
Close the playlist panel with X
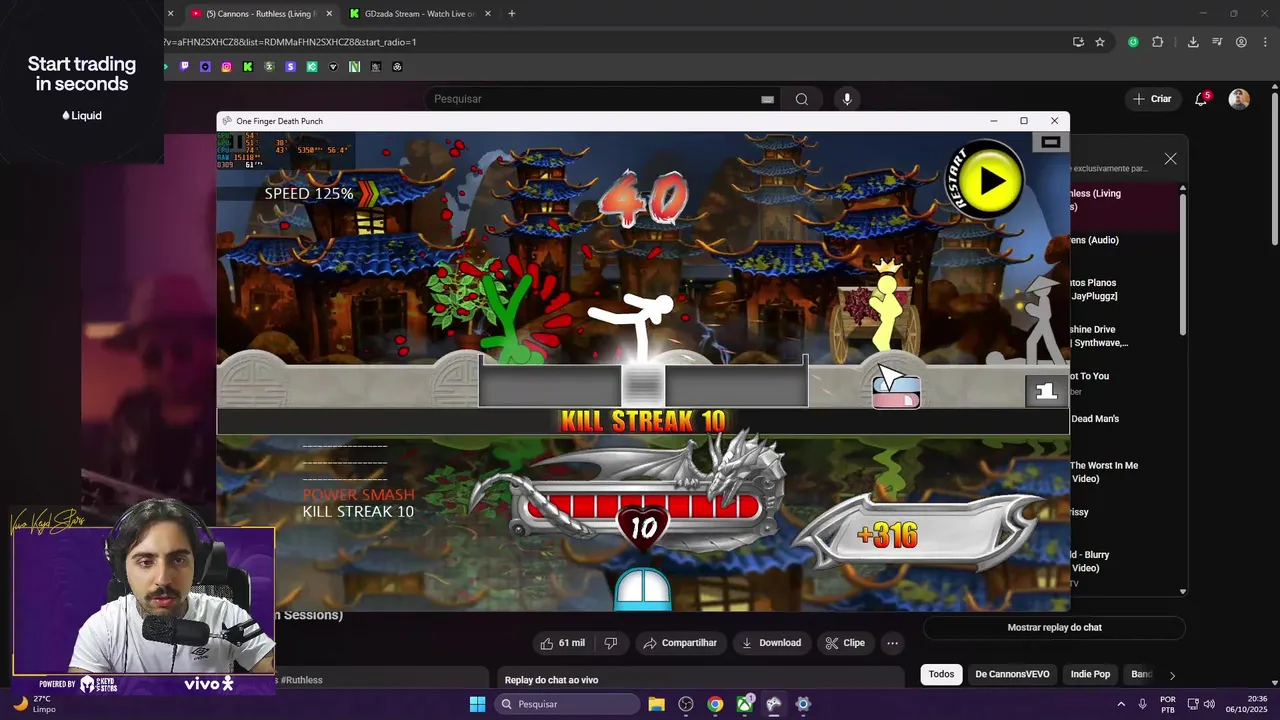point(1170,159)
